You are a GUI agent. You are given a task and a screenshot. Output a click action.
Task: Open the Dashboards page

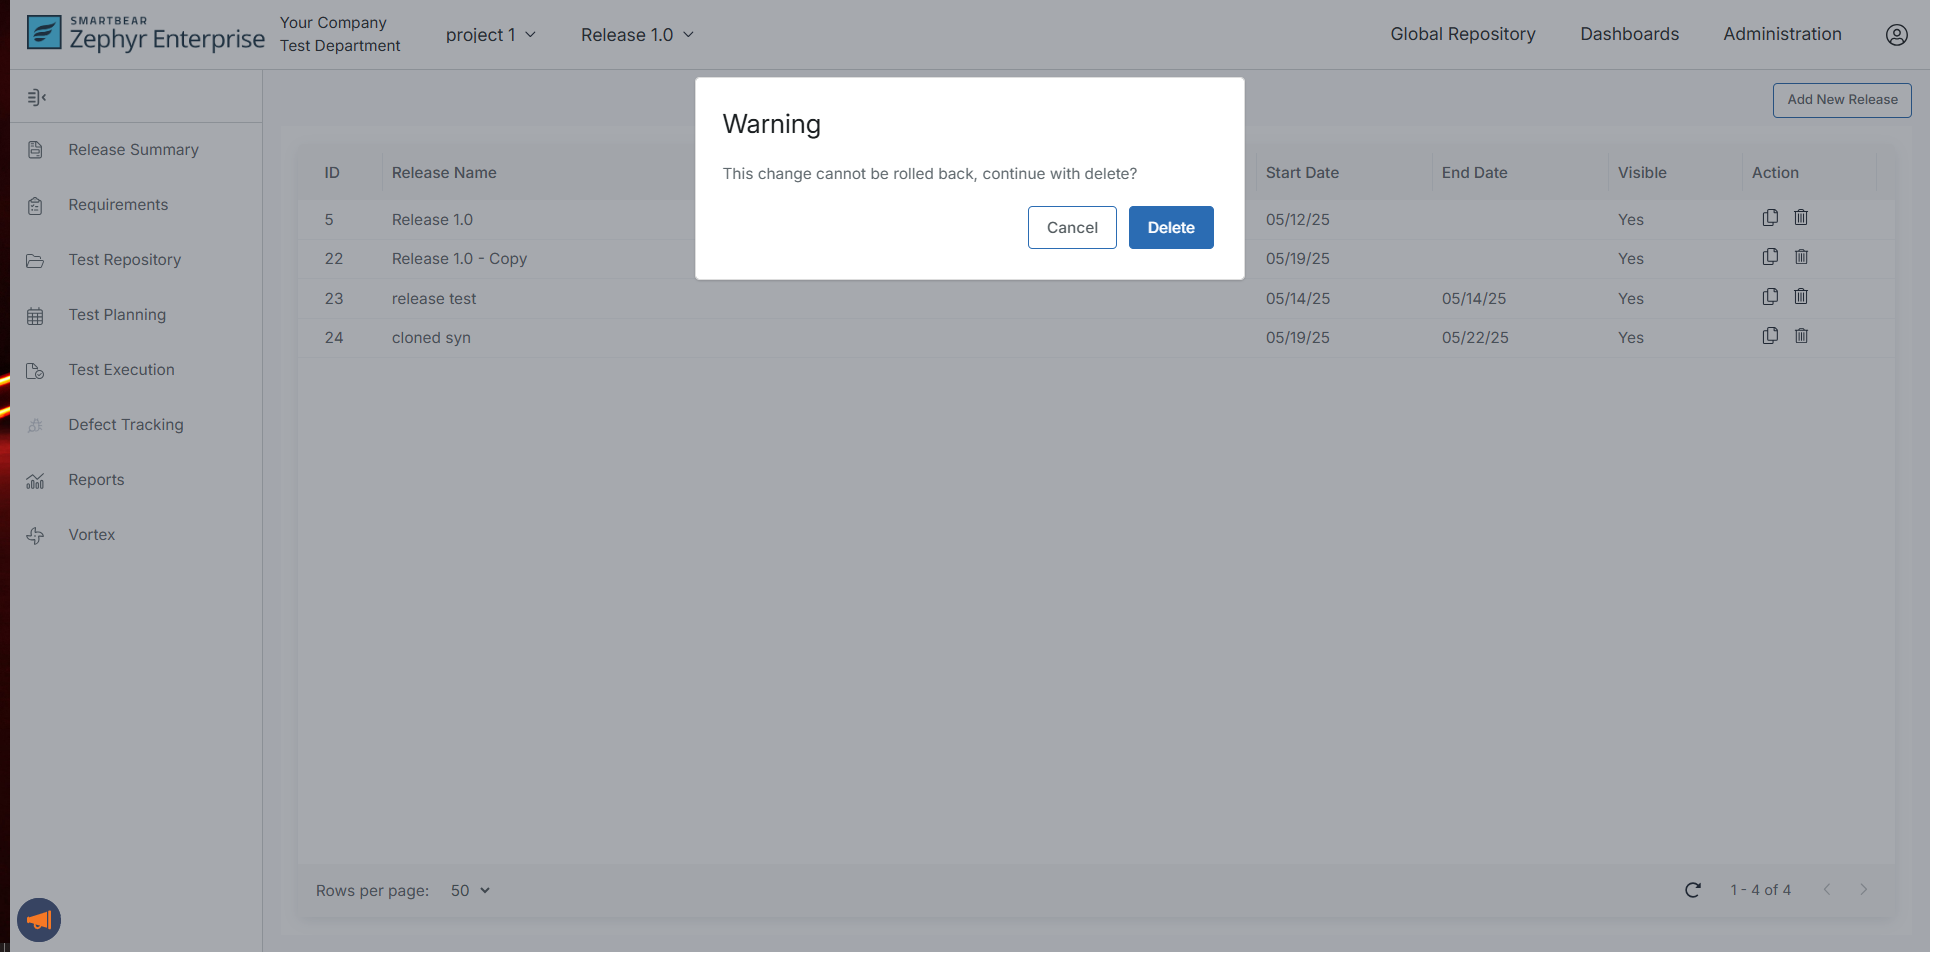[1629, 34]
